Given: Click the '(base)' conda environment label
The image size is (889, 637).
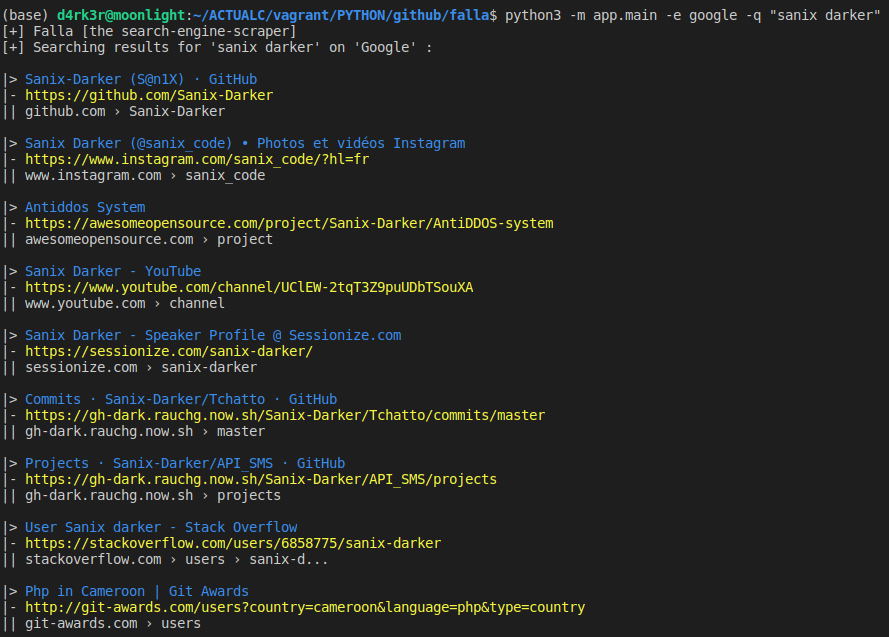Looking at the screenshot, I should [x=25, y=15].
